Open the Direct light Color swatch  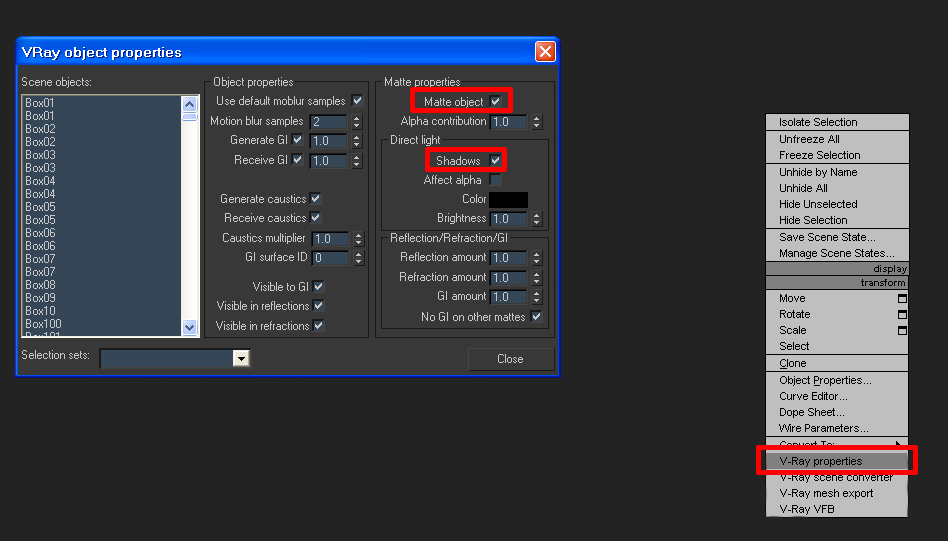508,199
